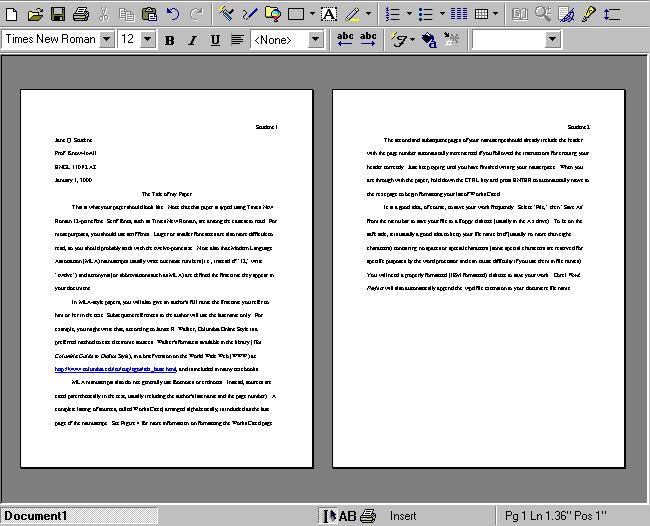Toggle Underline formatting
Screen dimensions: 650x526
pyautogui.click(x=215, y=40)
